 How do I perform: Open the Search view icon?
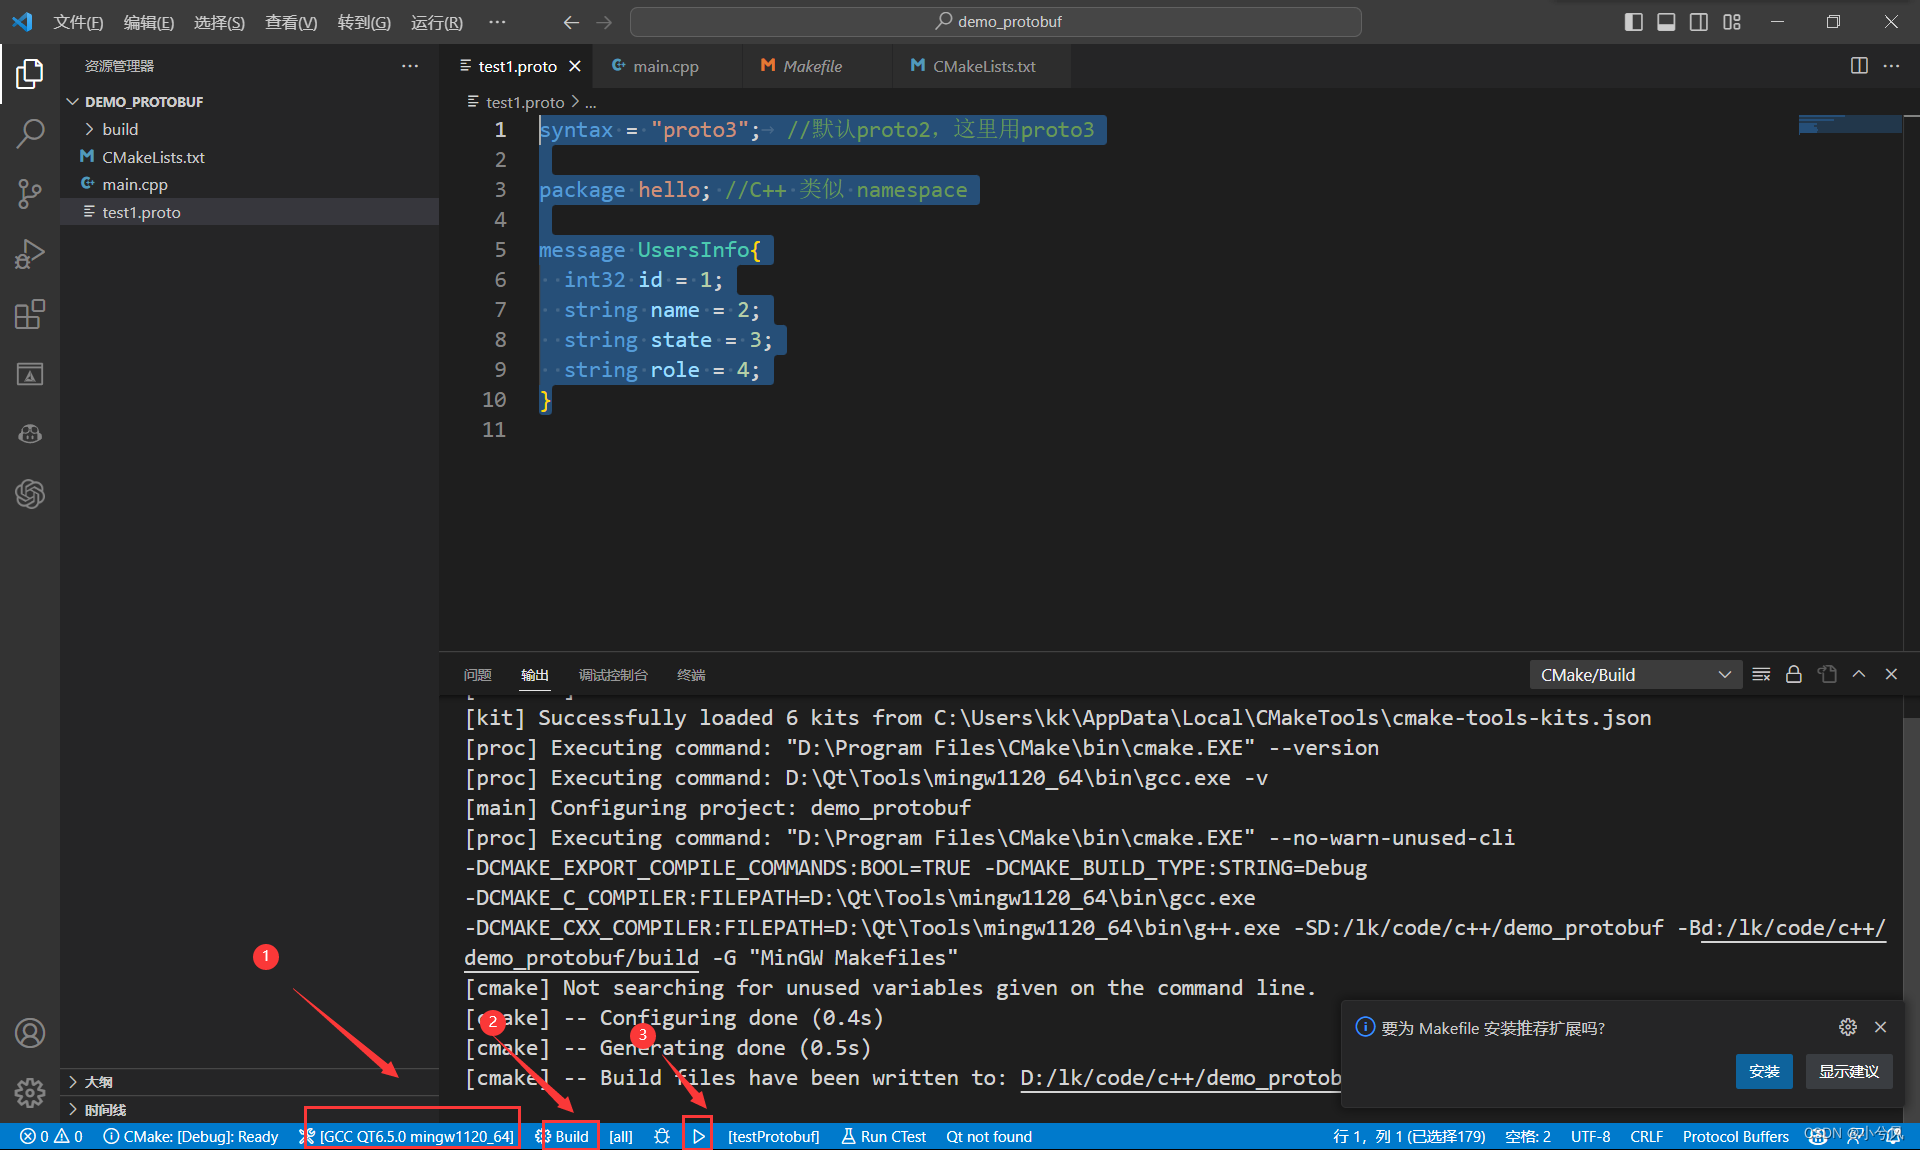(x=30, y=133)
